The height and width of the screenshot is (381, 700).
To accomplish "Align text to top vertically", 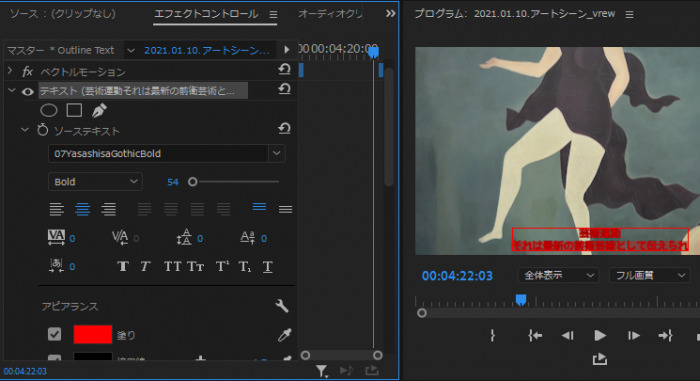I will pos(259,207).
